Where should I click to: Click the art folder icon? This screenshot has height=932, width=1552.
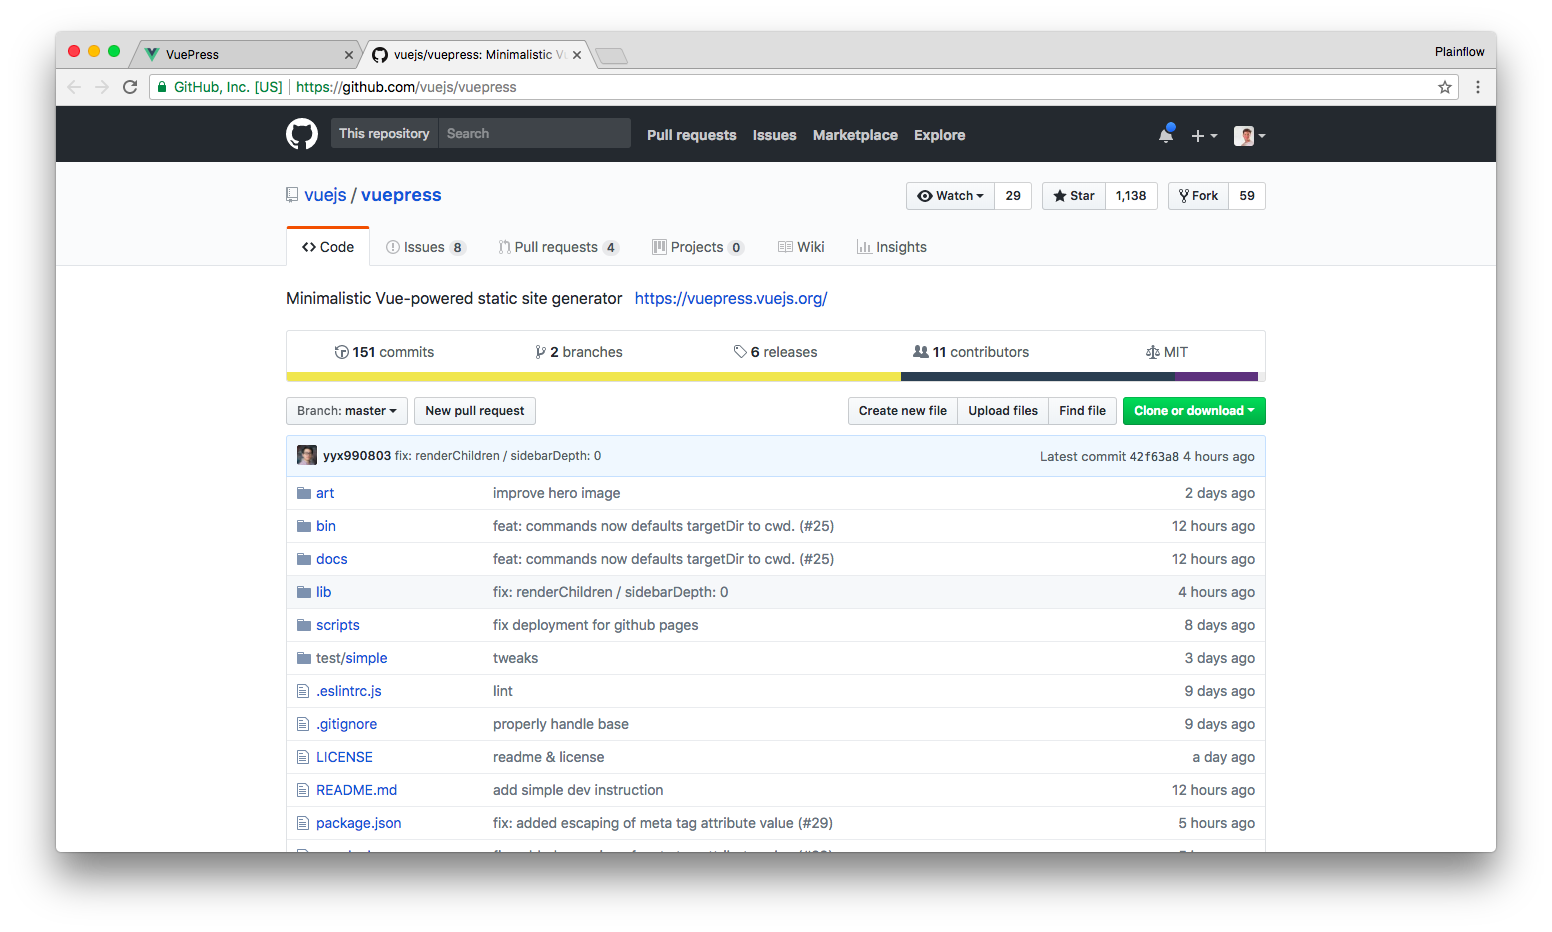point(304,493)
